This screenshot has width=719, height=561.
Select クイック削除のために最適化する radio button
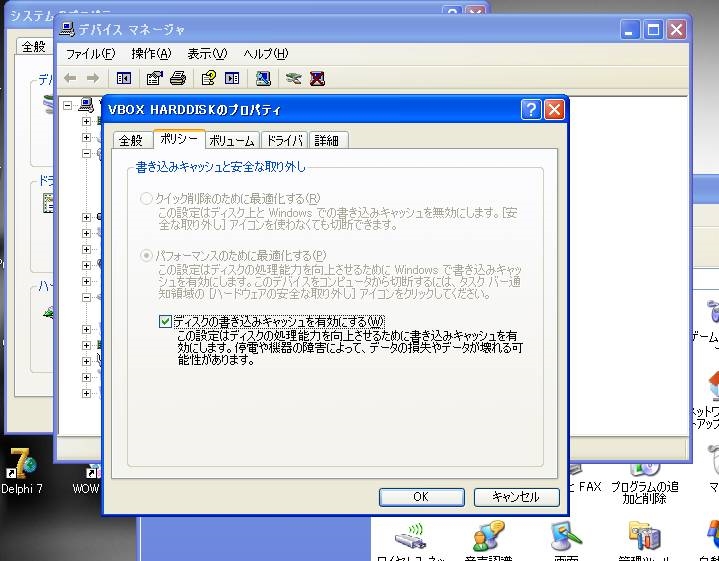click(146, 199)
